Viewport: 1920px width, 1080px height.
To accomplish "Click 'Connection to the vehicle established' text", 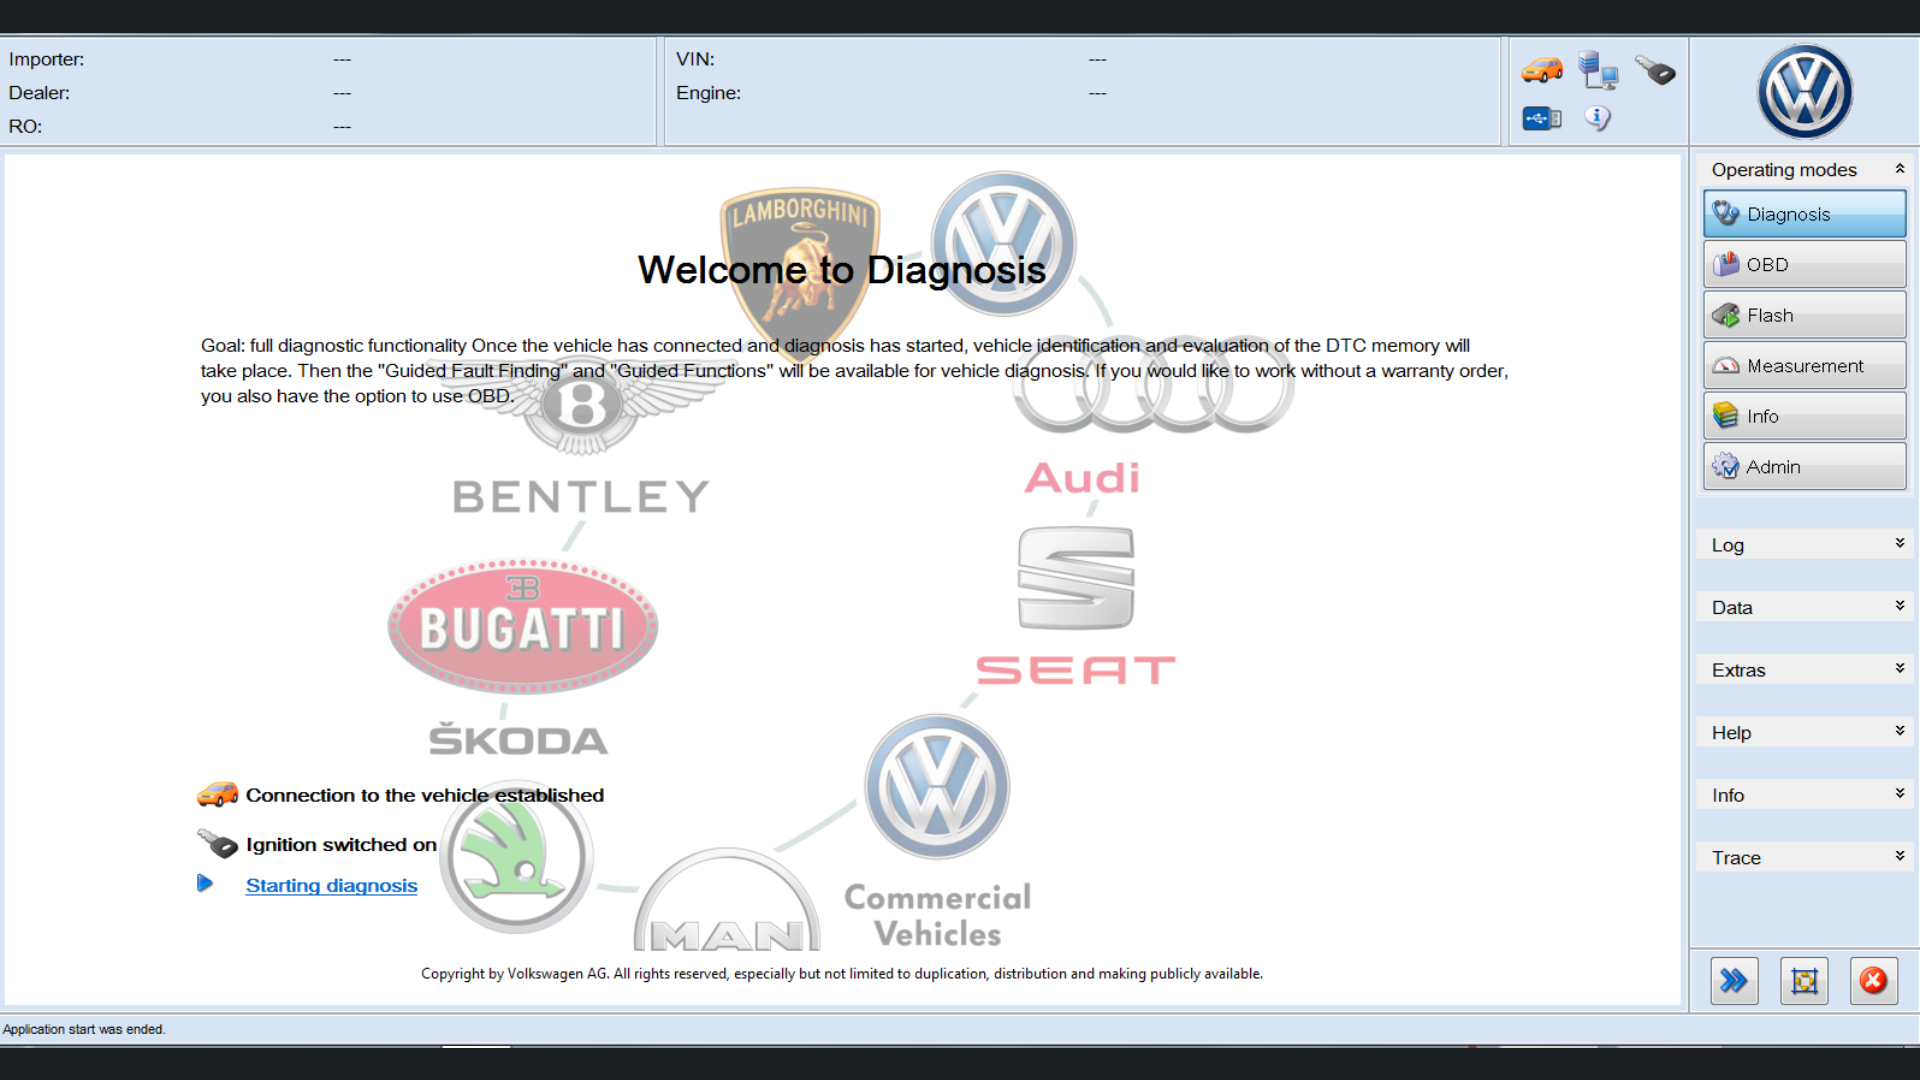I will pyautogui.click(x=425, y=795).
